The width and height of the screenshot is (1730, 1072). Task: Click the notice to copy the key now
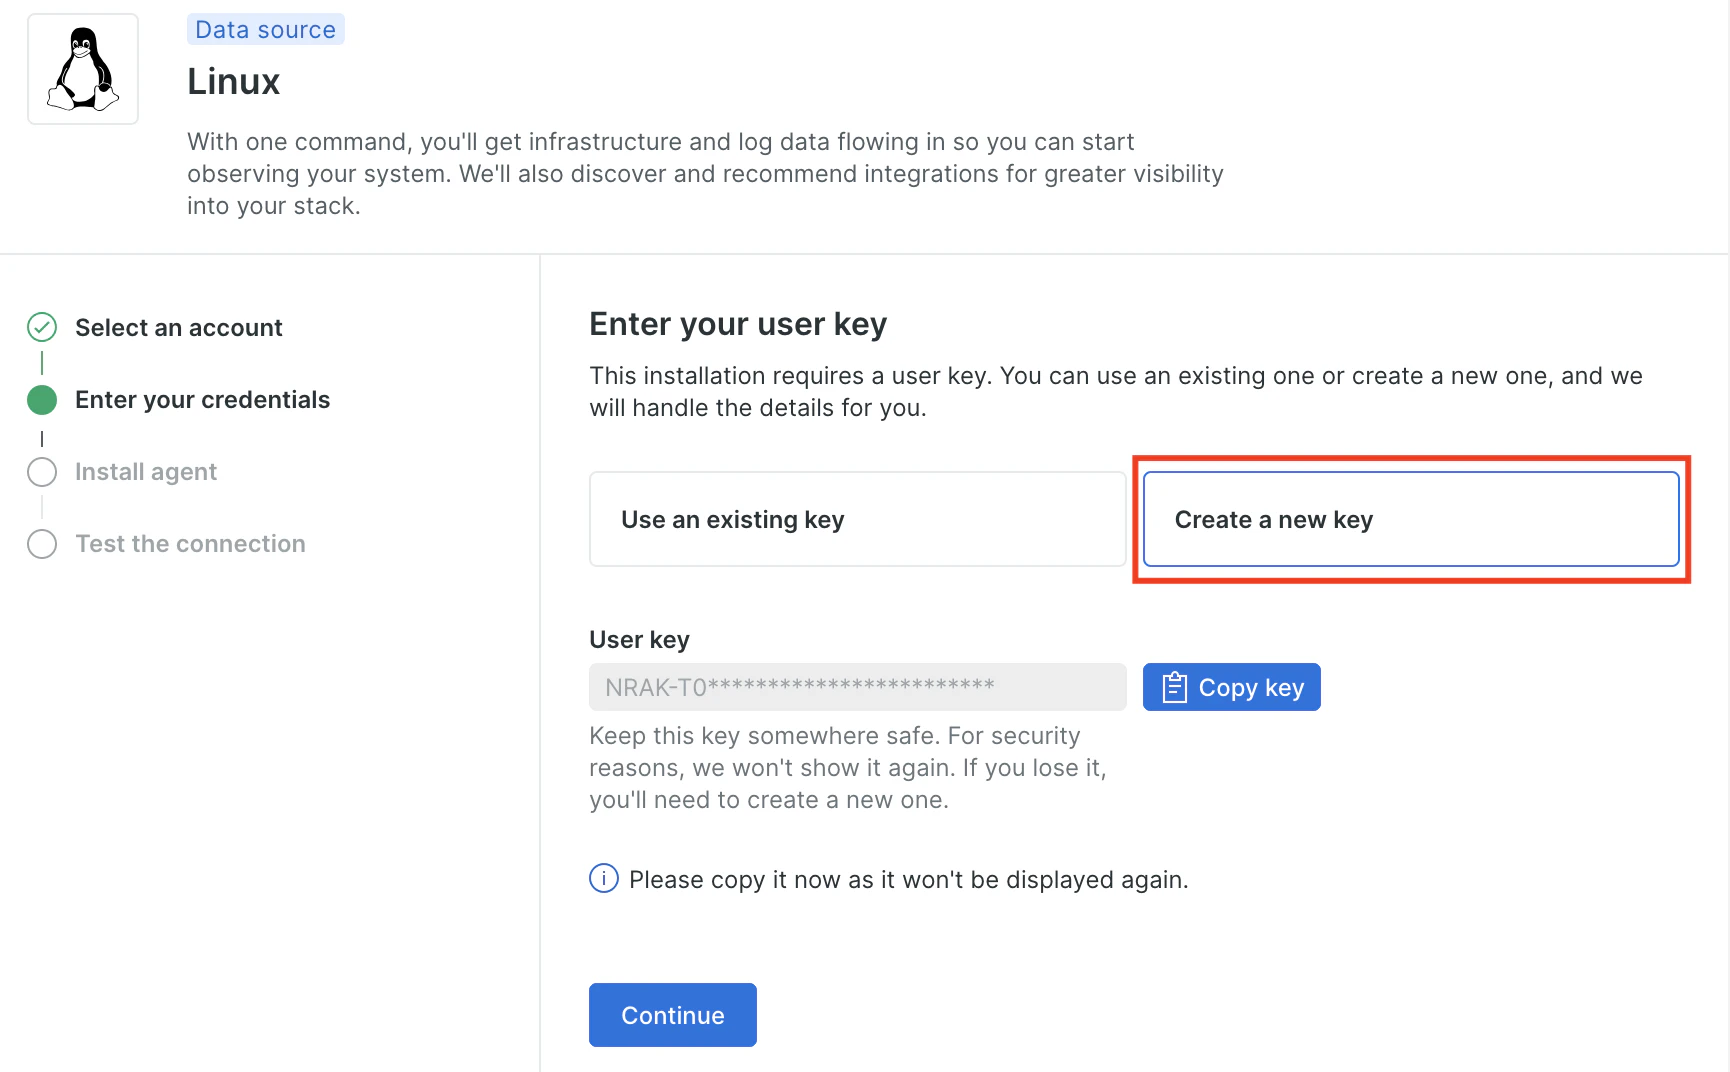click(908, 880)
